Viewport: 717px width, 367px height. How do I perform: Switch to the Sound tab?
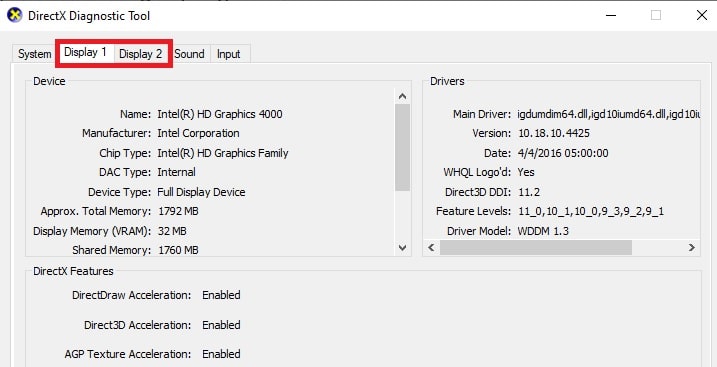pyautogui.click(x=189, y=54)
